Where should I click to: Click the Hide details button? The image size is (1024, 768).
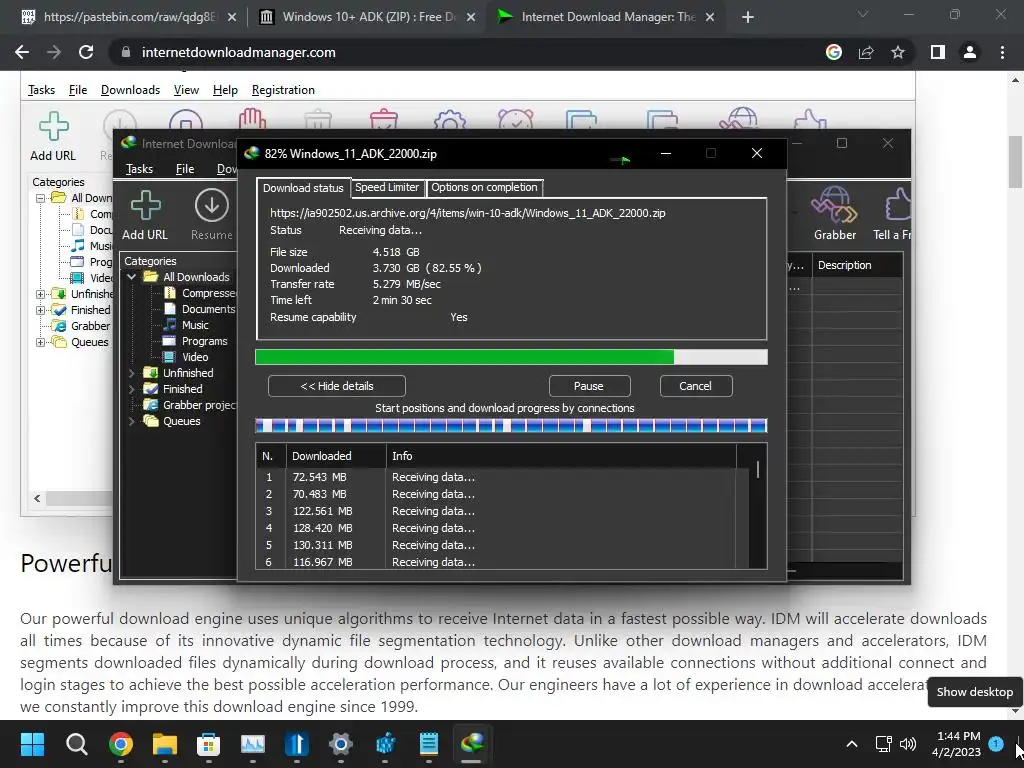pyautogui.click(x=336, y=386)
